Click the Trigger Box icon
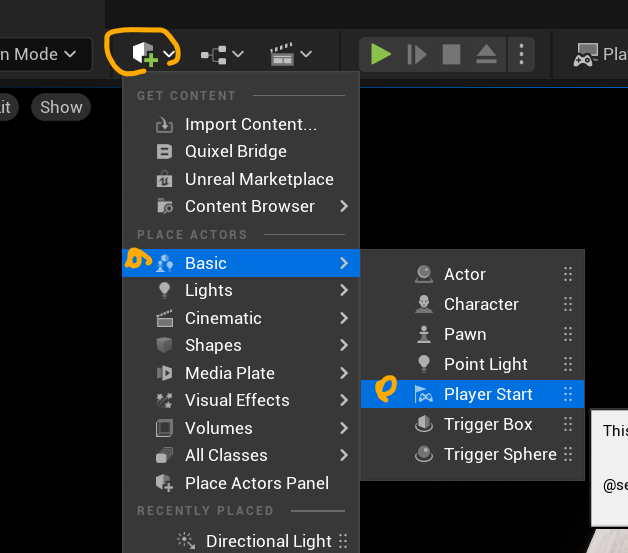628x553 pixels. coord(424,424)
